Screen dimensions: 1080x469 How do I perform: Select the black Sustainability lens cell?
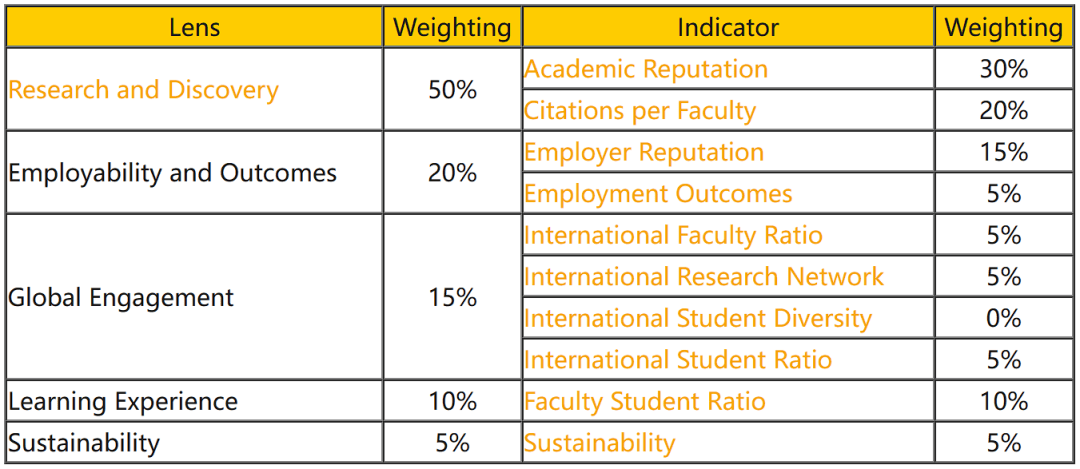click(x=195, y=442)
